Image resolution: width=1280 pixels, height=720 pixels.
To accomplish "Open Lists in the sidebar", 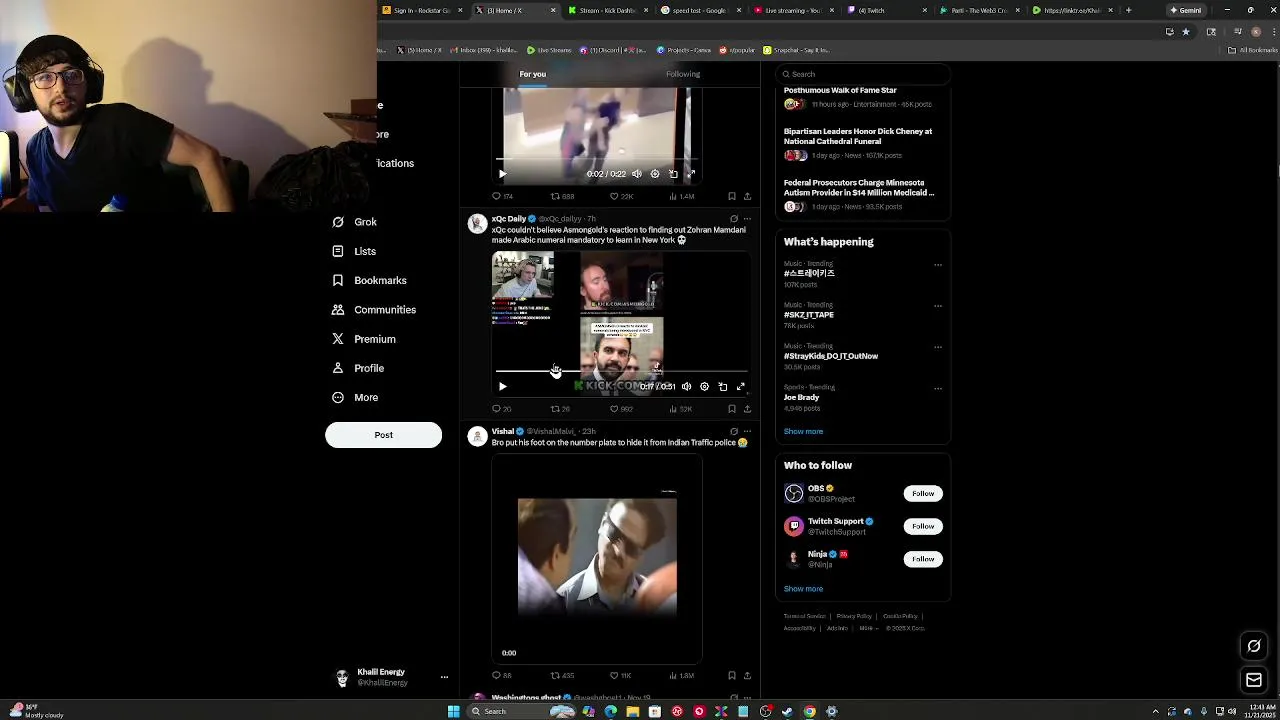I will [x=354, y=251].
